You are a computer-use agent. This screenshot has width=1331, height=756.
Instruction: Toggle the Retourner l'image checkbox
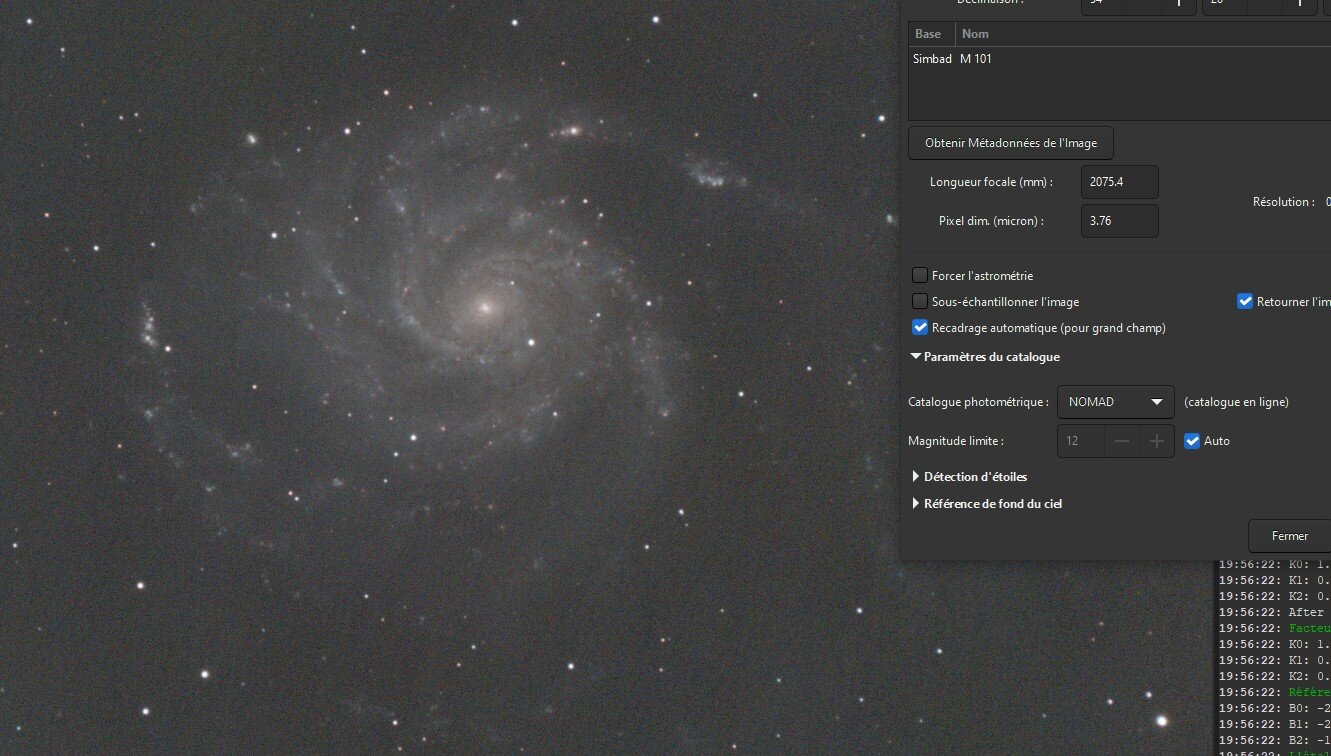(1245, 301)
